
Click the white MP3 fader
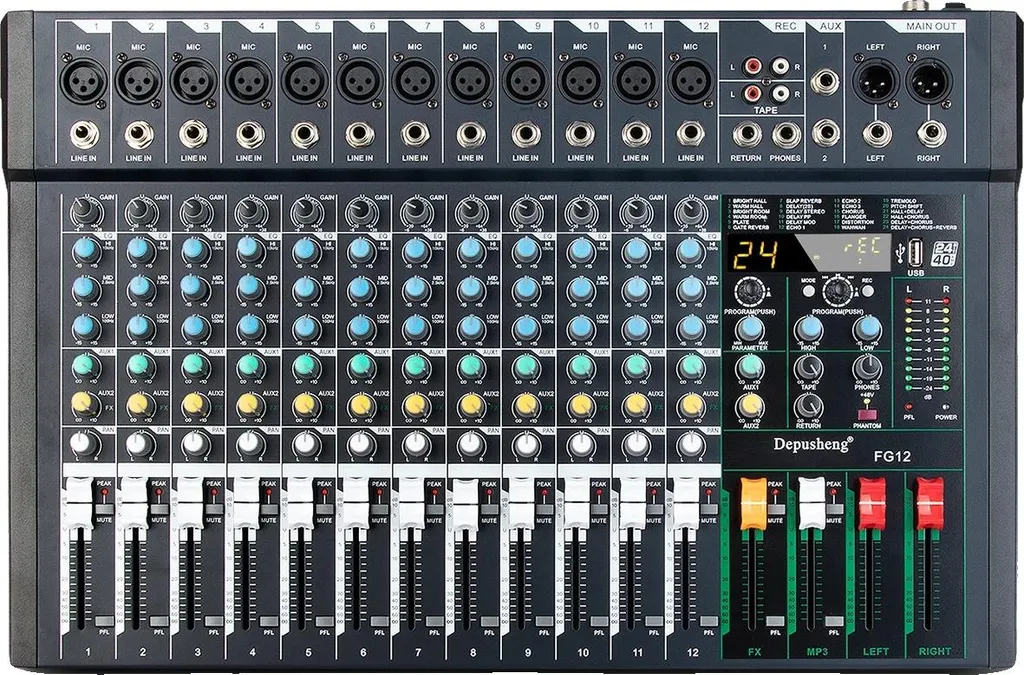tap(811, 503)
